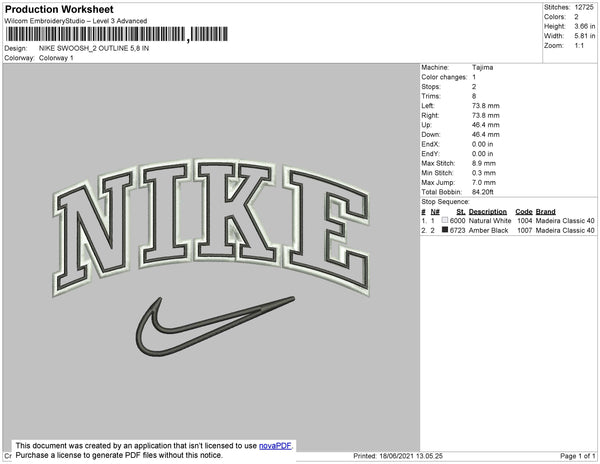Viewport: 600px width, 464px height.
Task: Click the stitch count 6000
Action: pyautogui.click(x=457, y=221)
